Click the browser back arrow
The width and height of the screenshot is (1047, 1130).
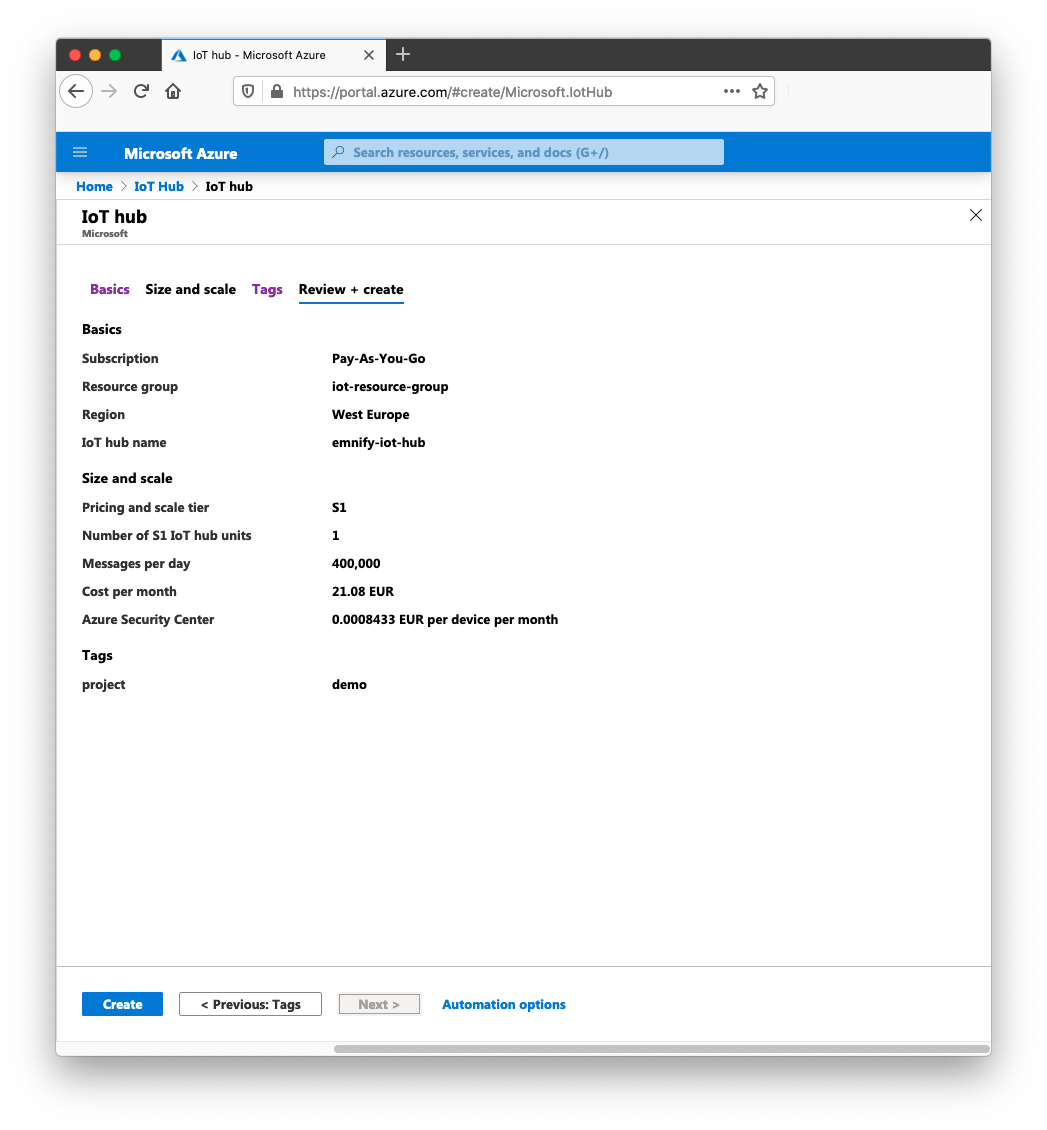pos(76,91)
